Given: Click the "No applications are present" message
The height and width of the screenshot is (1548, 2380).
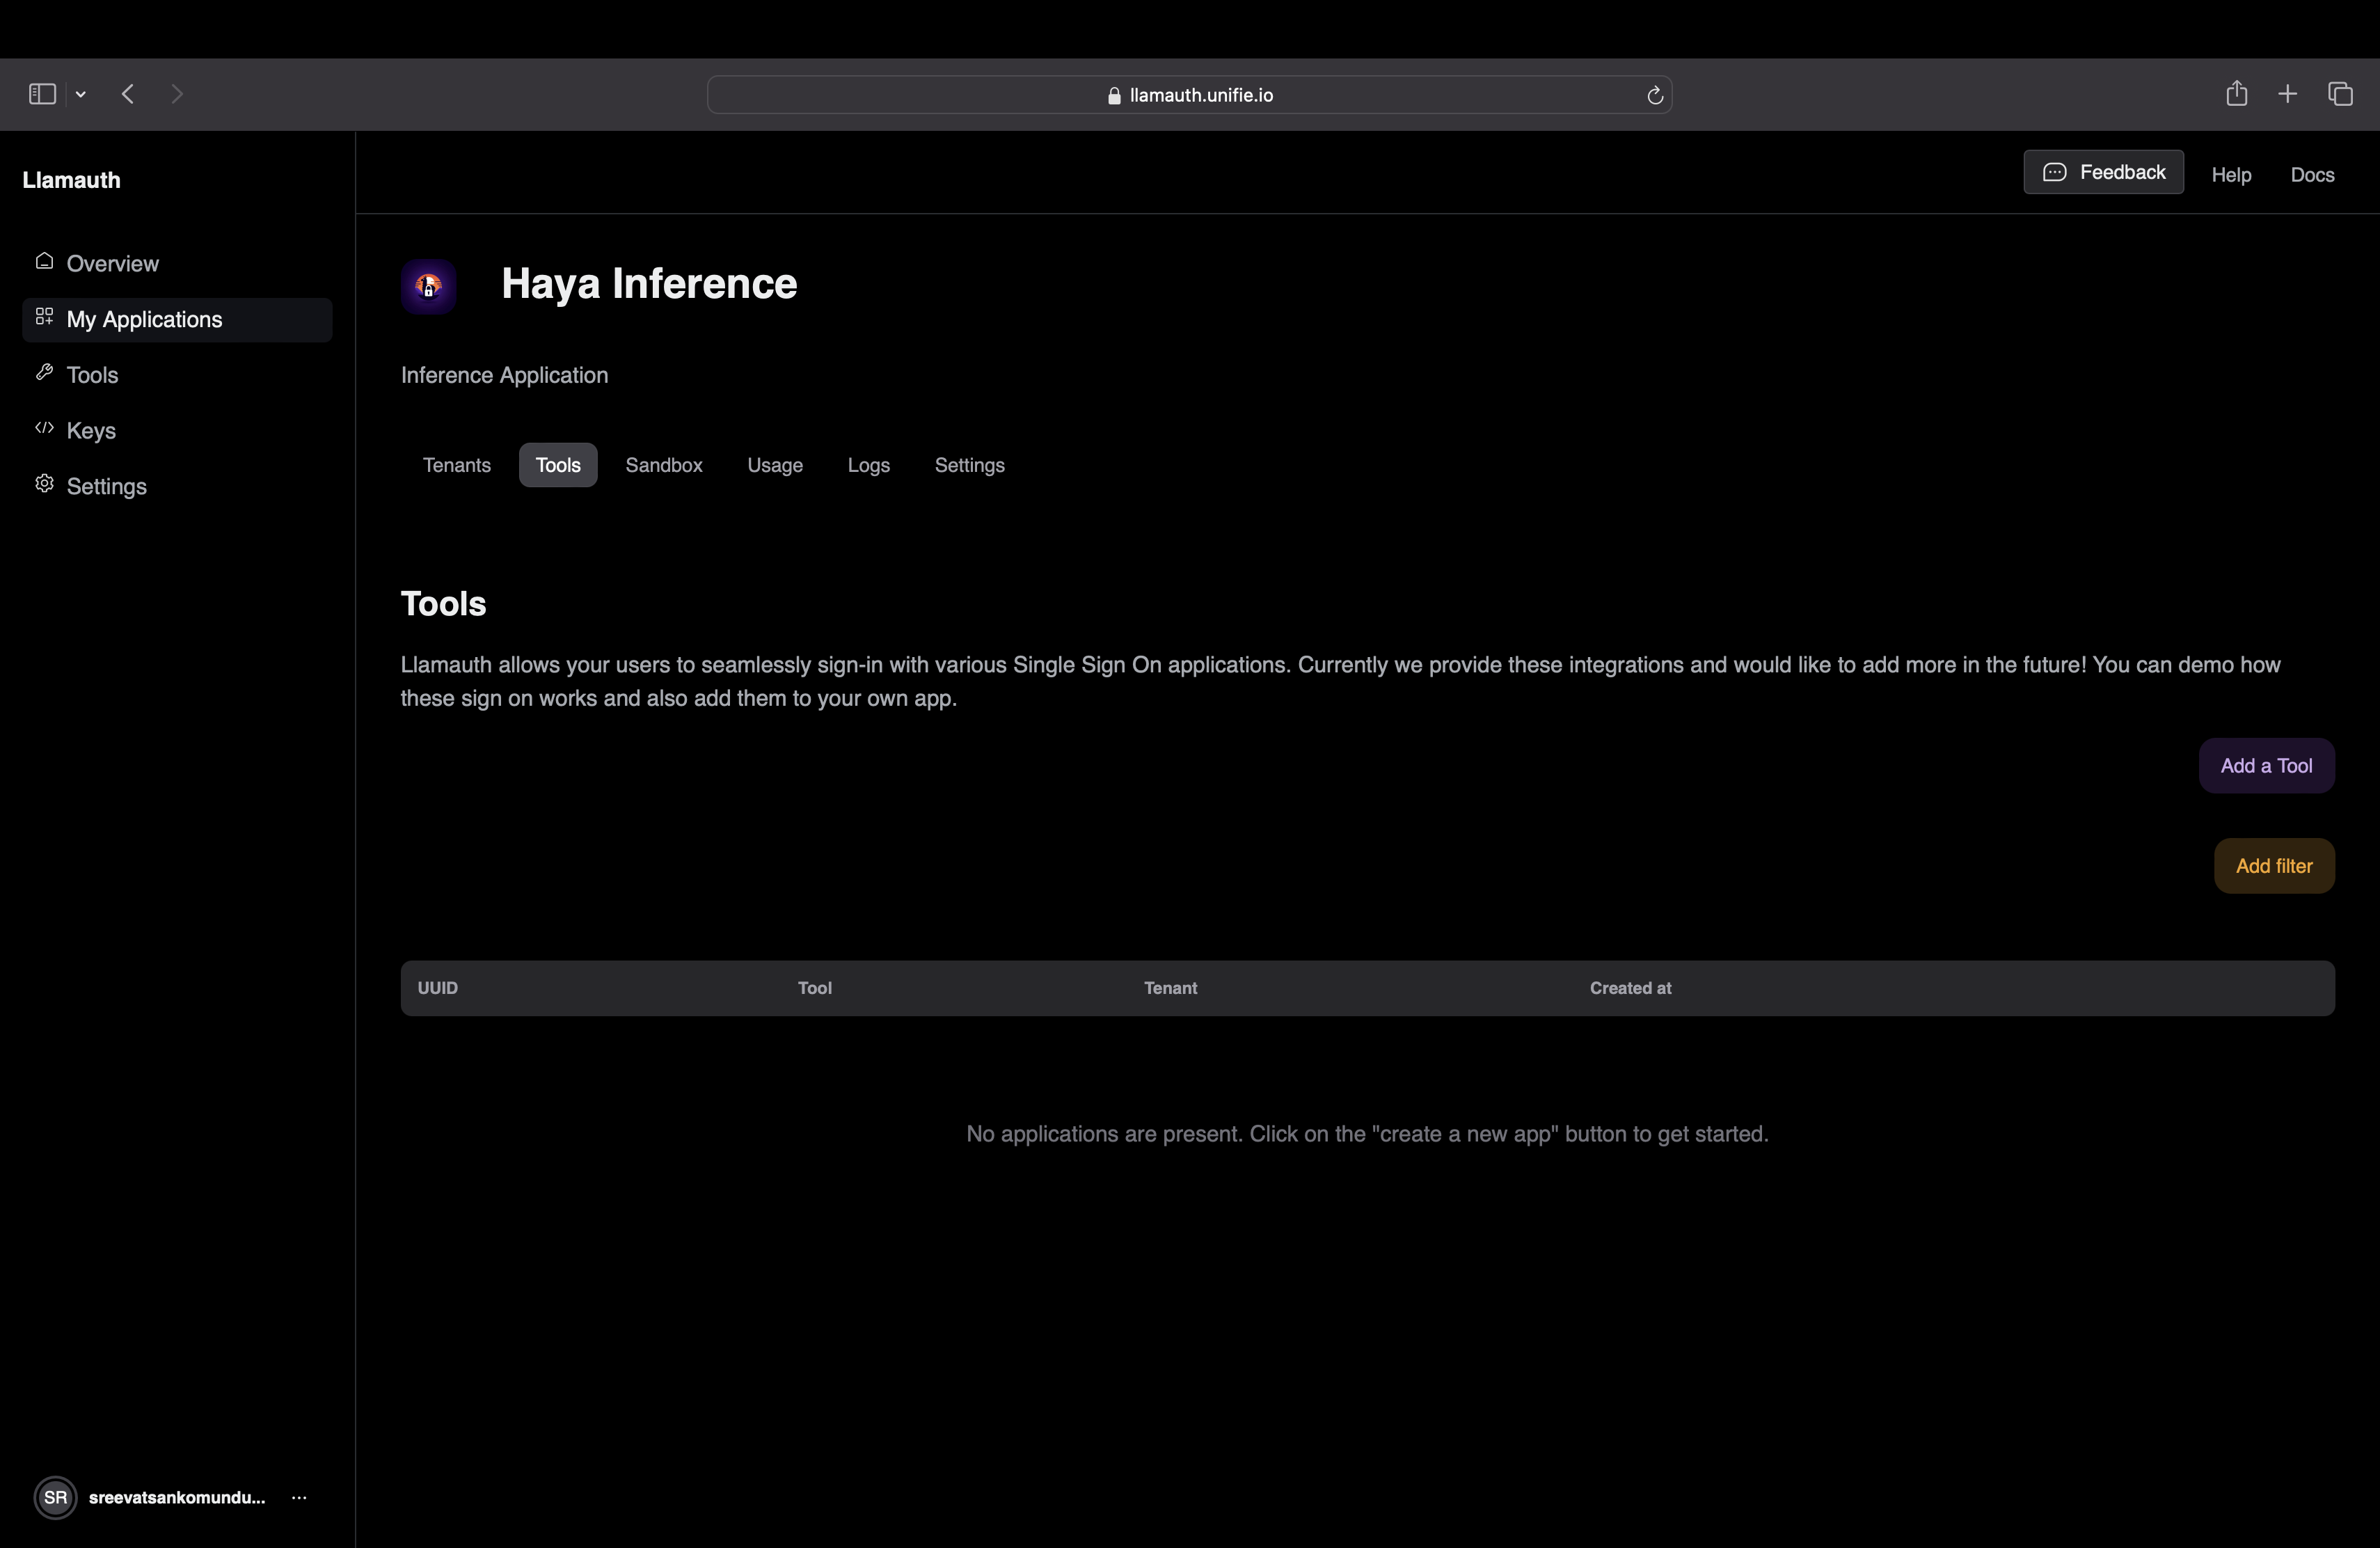Looking at the screenshot, I should coord(1367,1134).
